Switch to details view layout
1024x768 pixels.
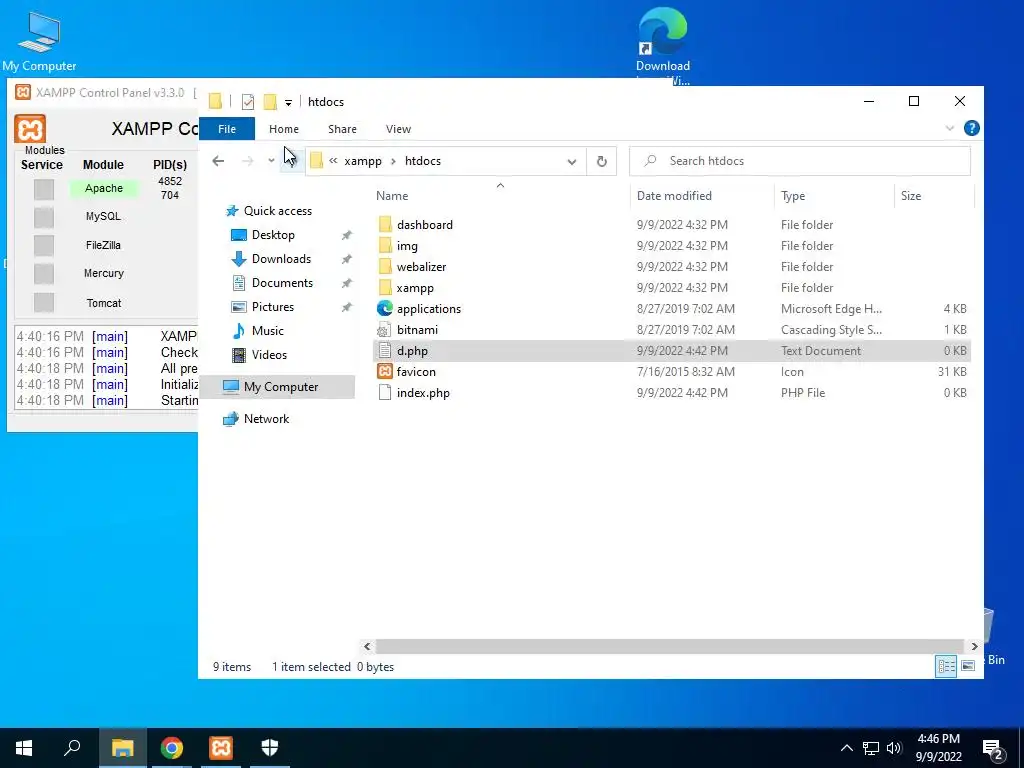(946, 665)
